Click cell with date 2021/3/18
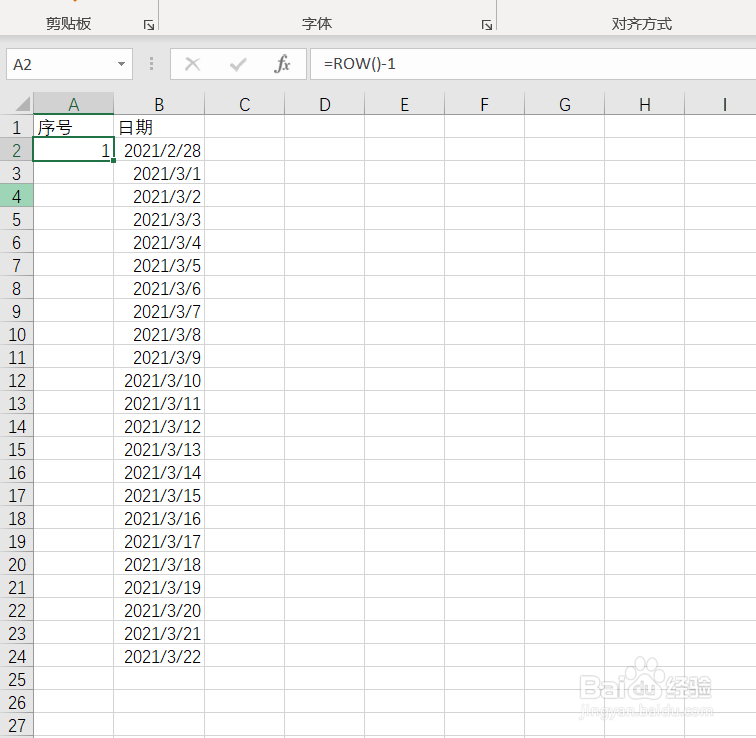The width and height of the screenshot is (756, 738). coord(159,564)
